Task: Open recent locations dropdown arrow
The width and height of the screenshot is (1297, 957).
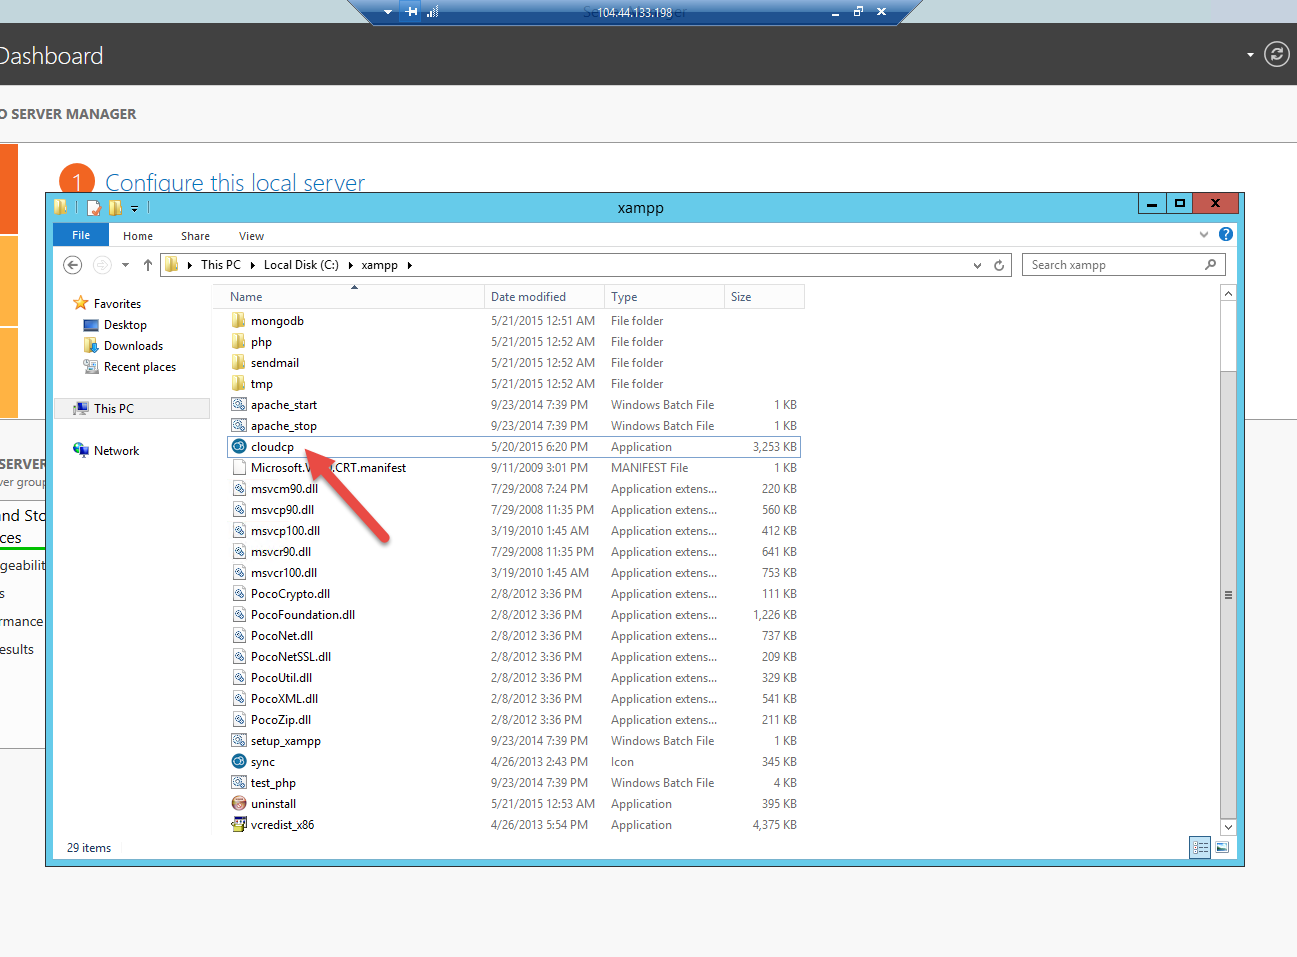Action: coord(125,265)
